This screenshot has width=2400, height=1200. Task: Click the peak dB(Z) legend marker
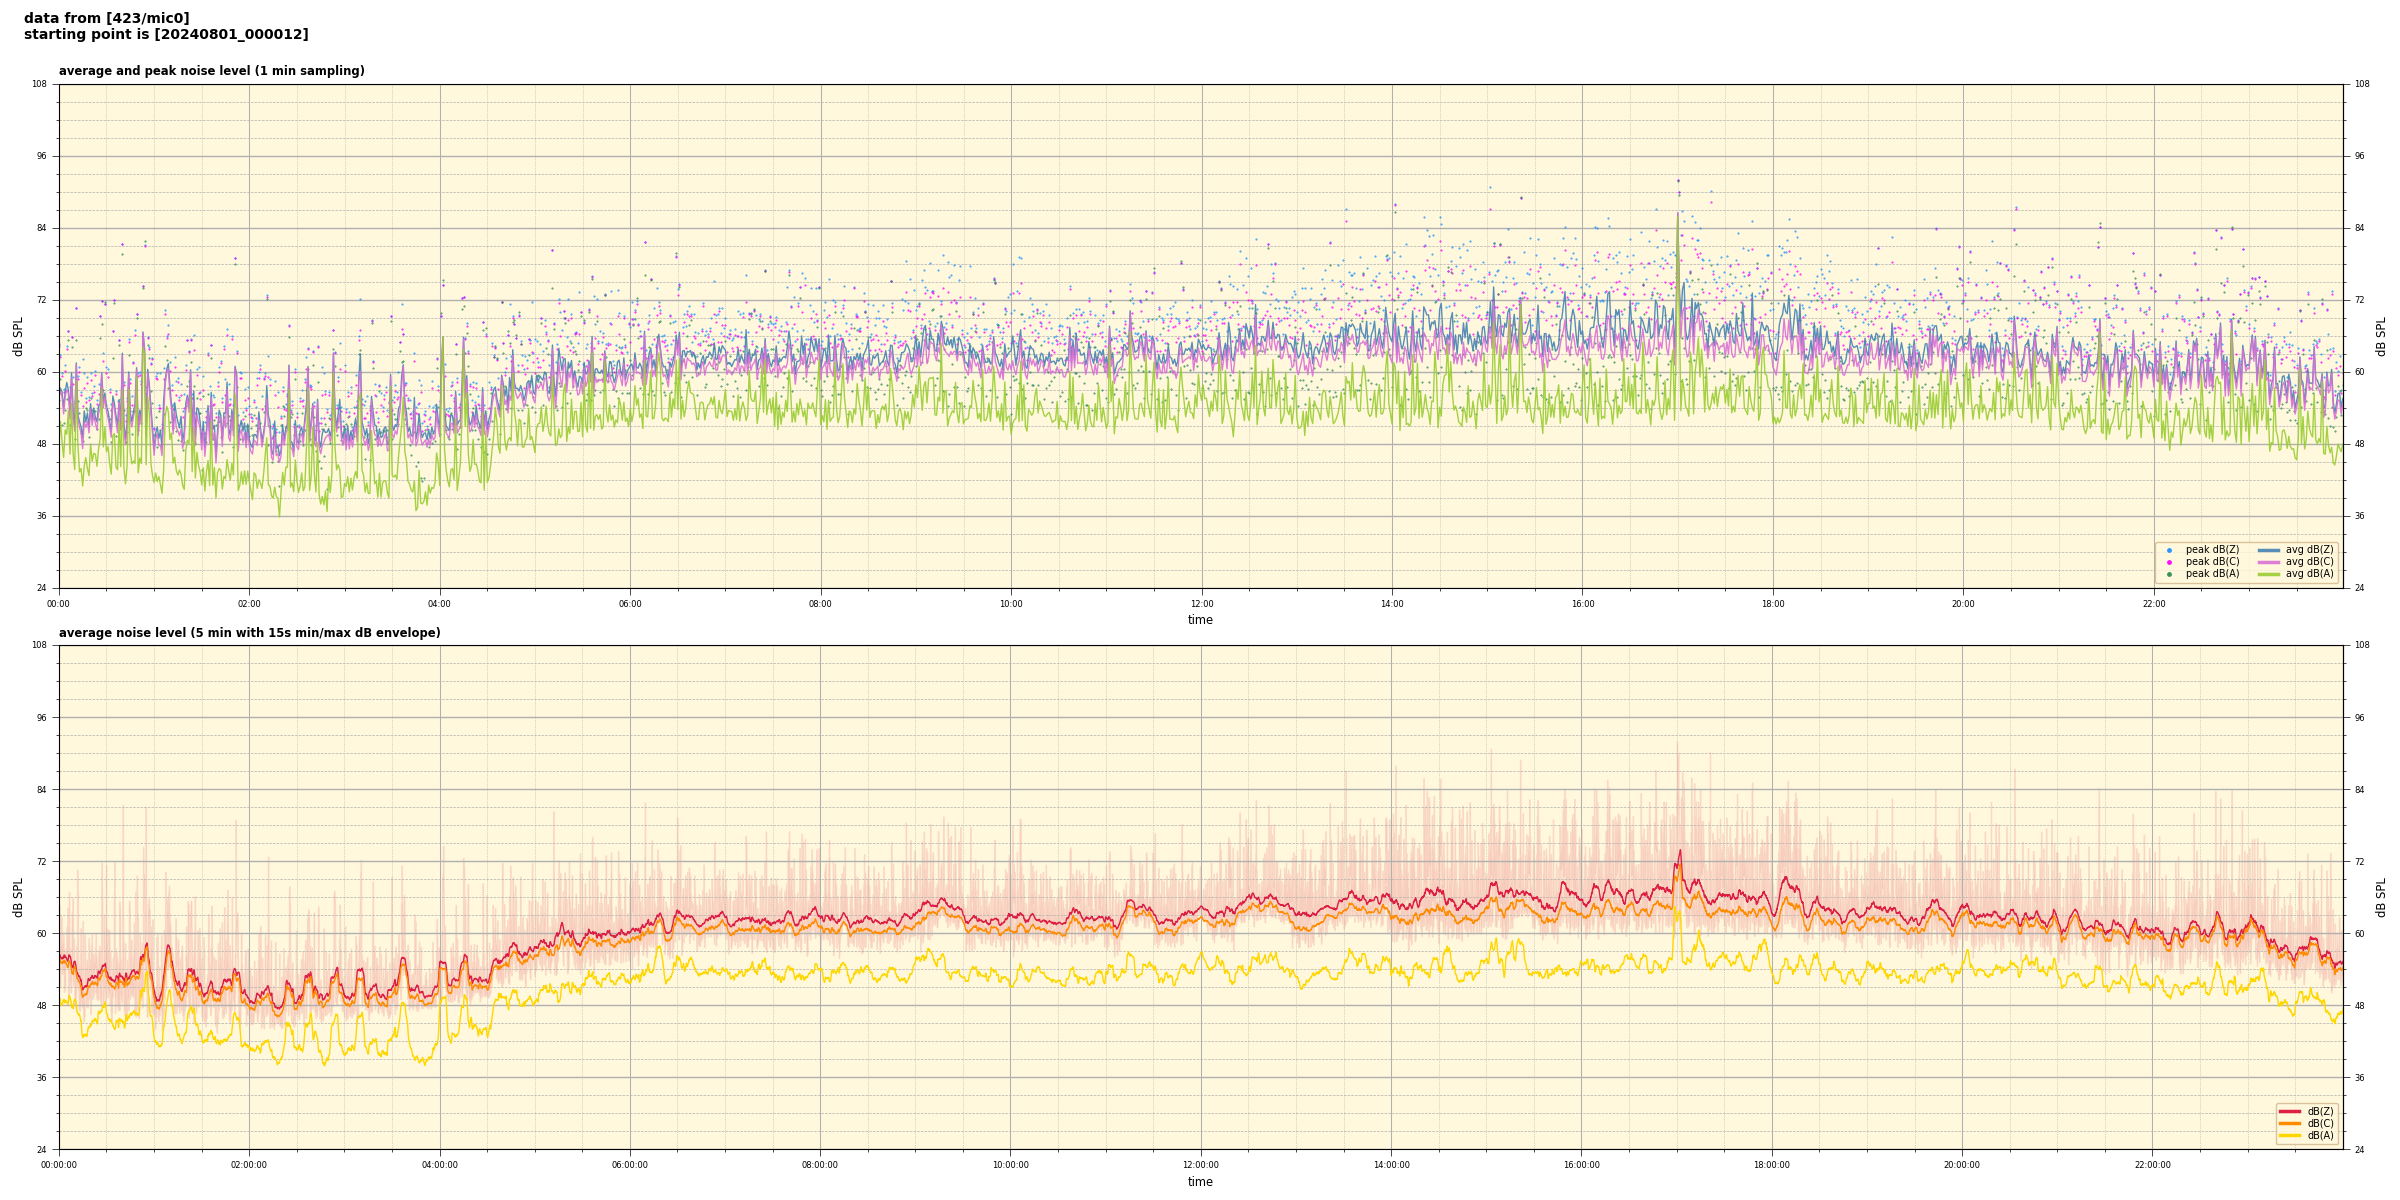[2169, 550]
